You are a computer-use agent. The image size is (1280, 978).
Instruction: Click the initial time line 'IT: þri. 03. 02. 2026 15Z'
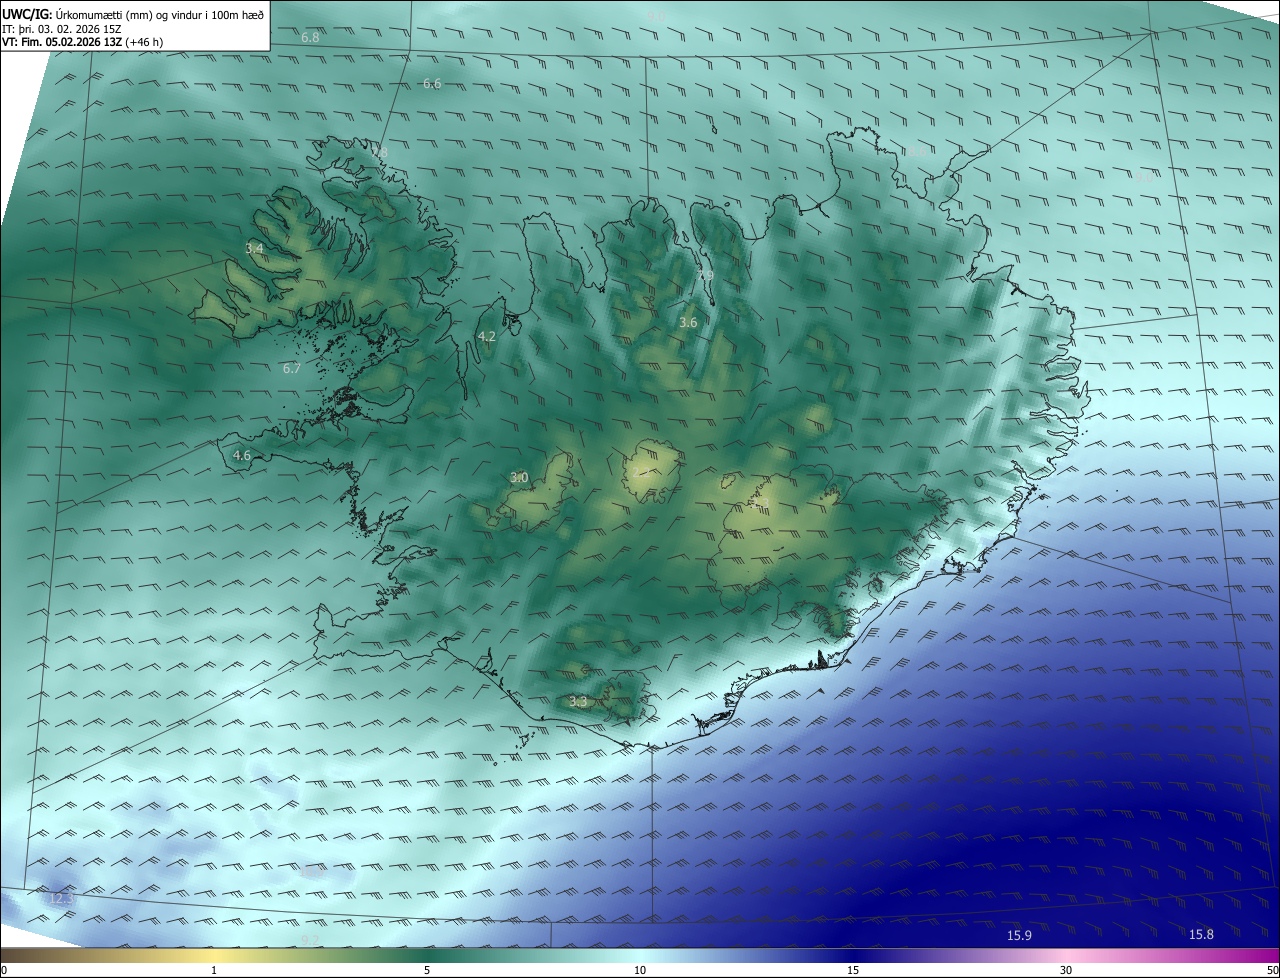pos(62,29)
